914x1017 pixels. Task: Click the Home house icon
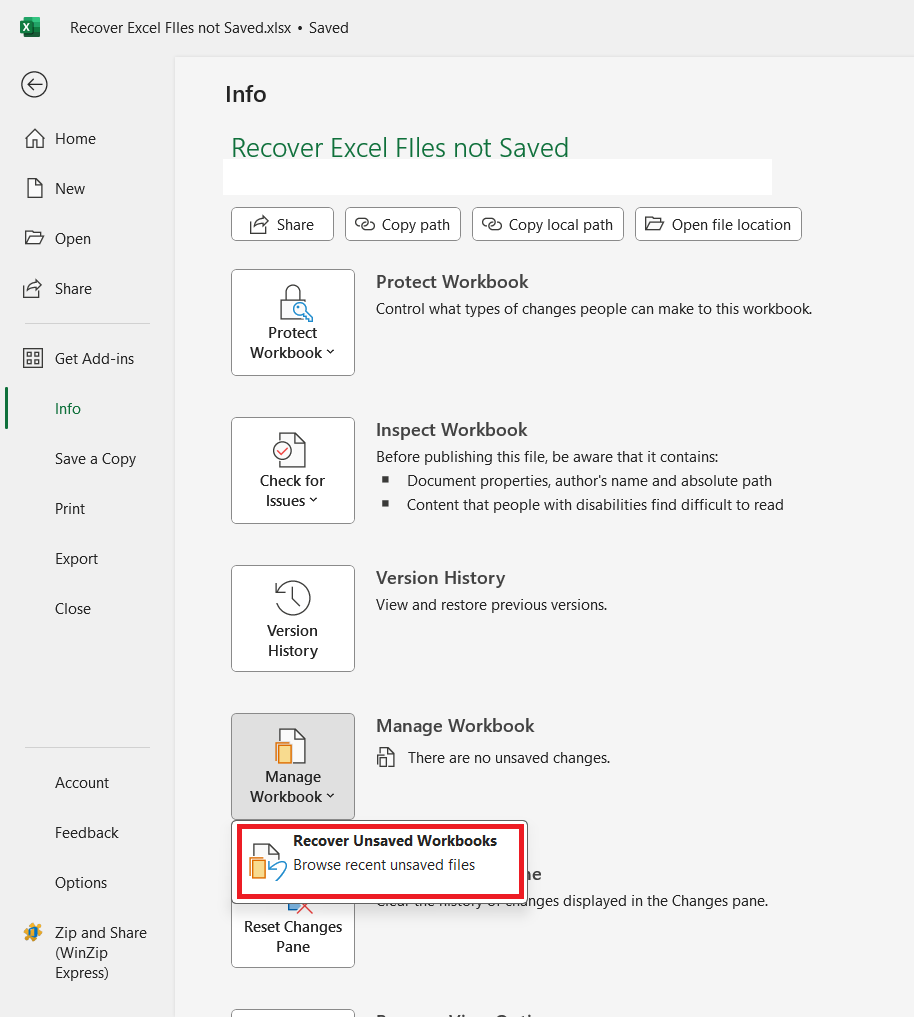pos(35,138)
